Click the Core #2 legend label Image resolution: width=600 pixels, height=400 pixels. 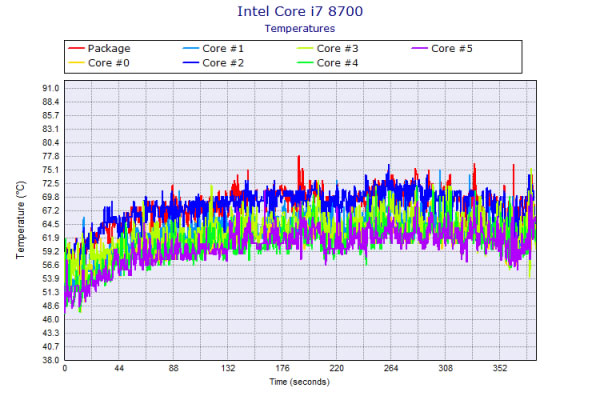223,63
